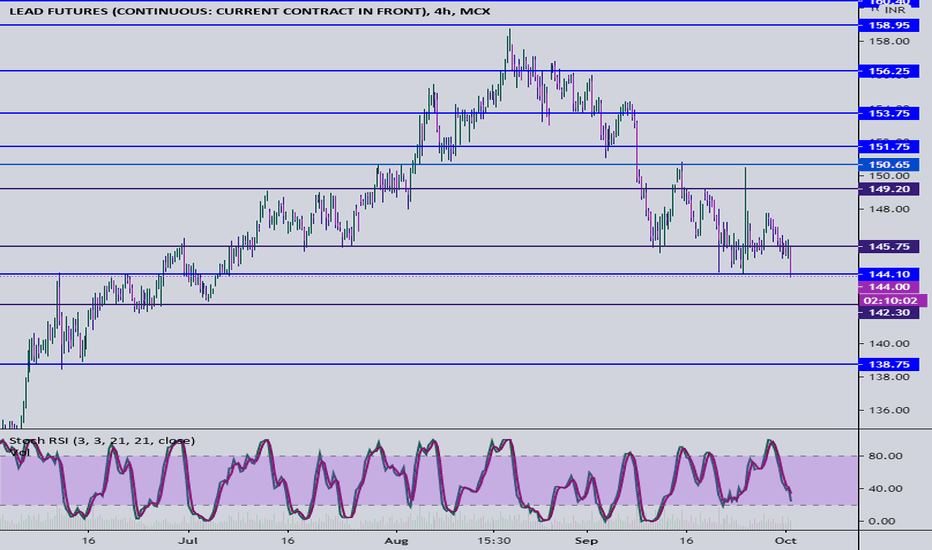Viewport: 932px width, 550px height.
Task: Select the 142.30 price level label
Action: tap(889, 313)
